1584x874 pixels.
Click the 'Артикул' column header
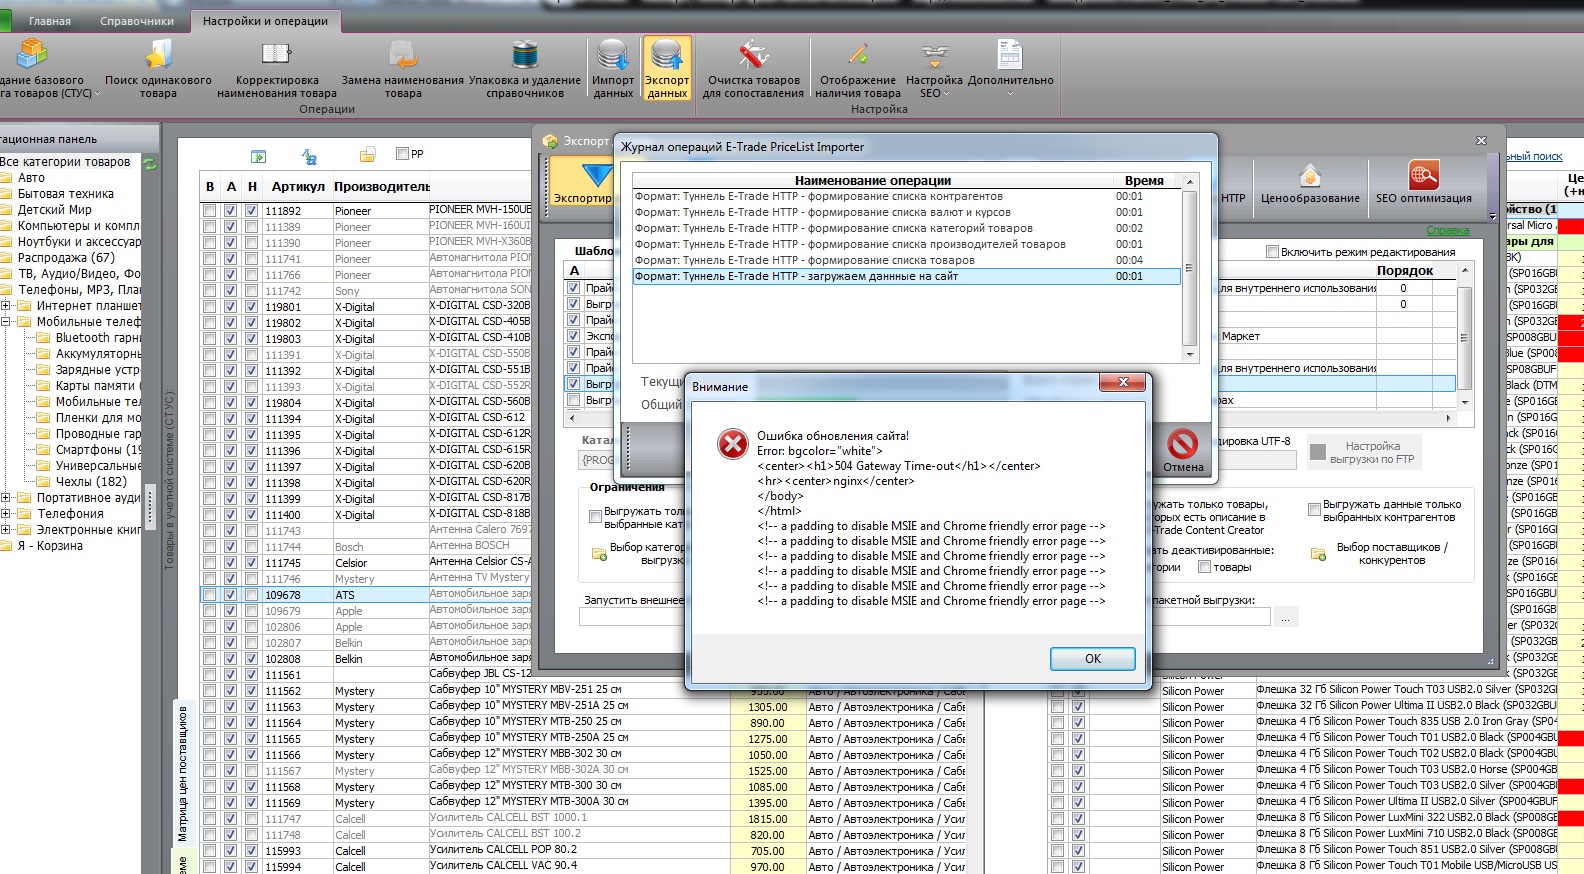click(x=297, y=186)
